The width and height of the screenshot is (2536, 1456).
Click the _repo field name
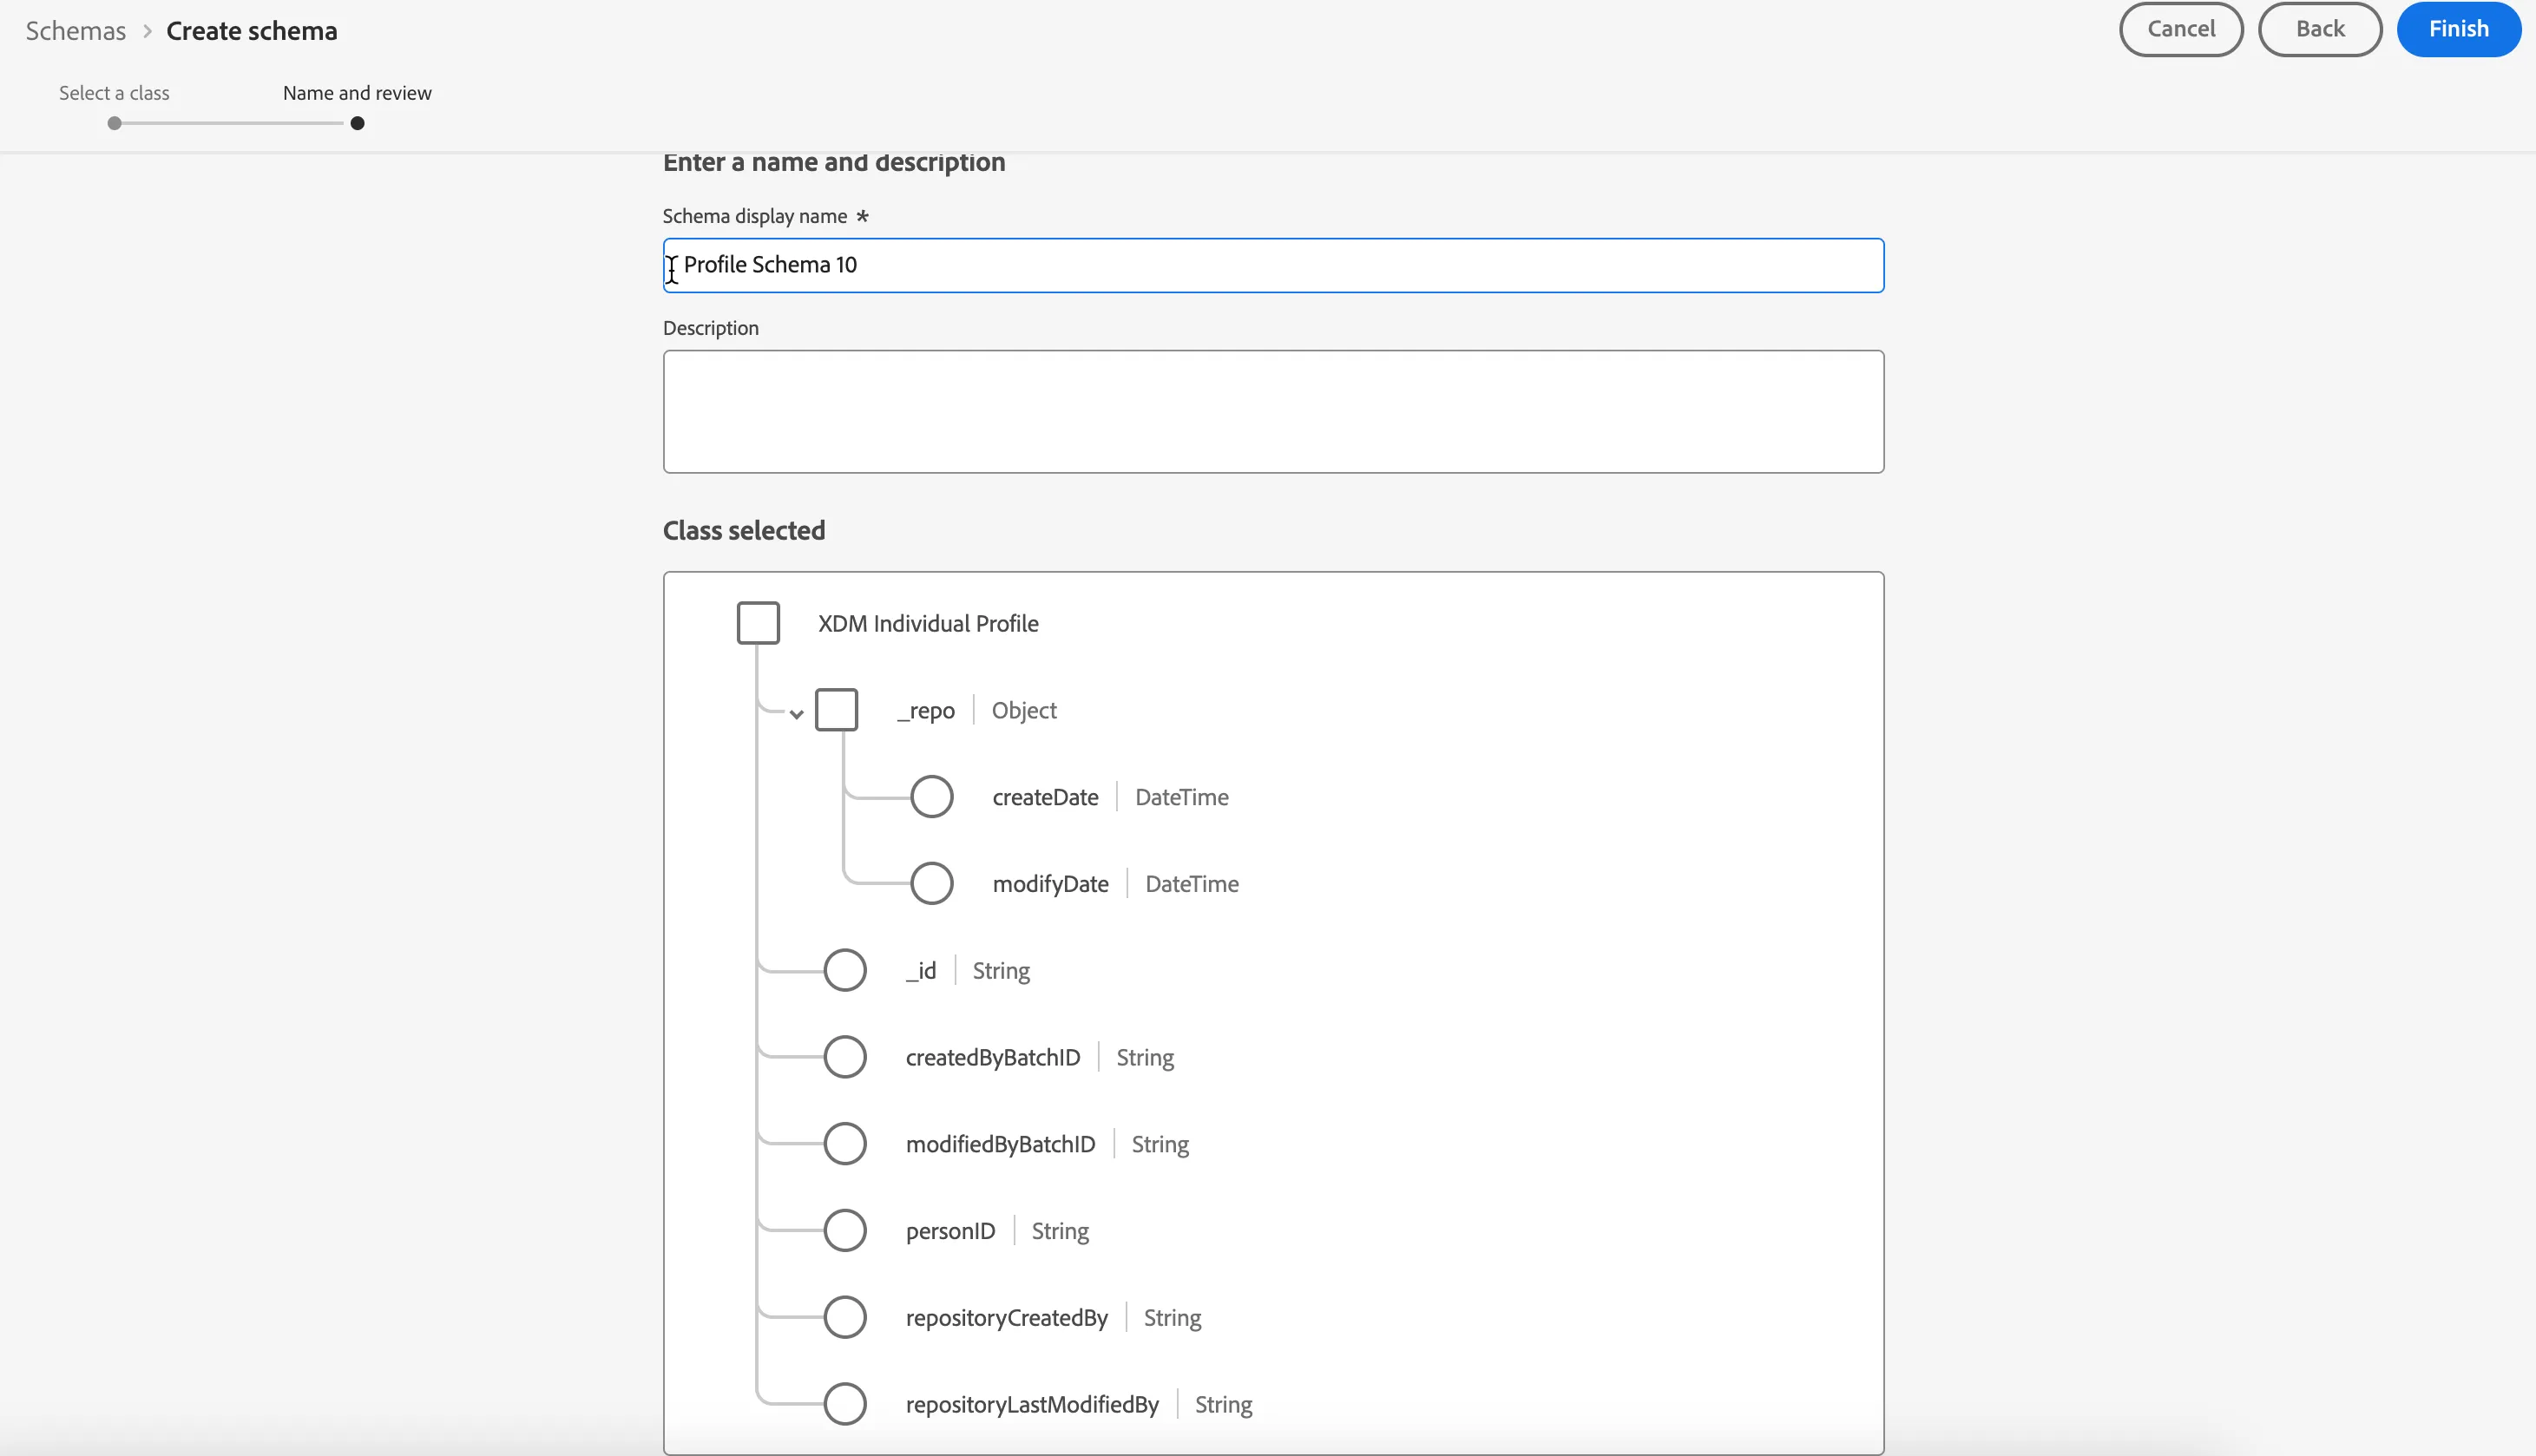(x=926, y=711)
